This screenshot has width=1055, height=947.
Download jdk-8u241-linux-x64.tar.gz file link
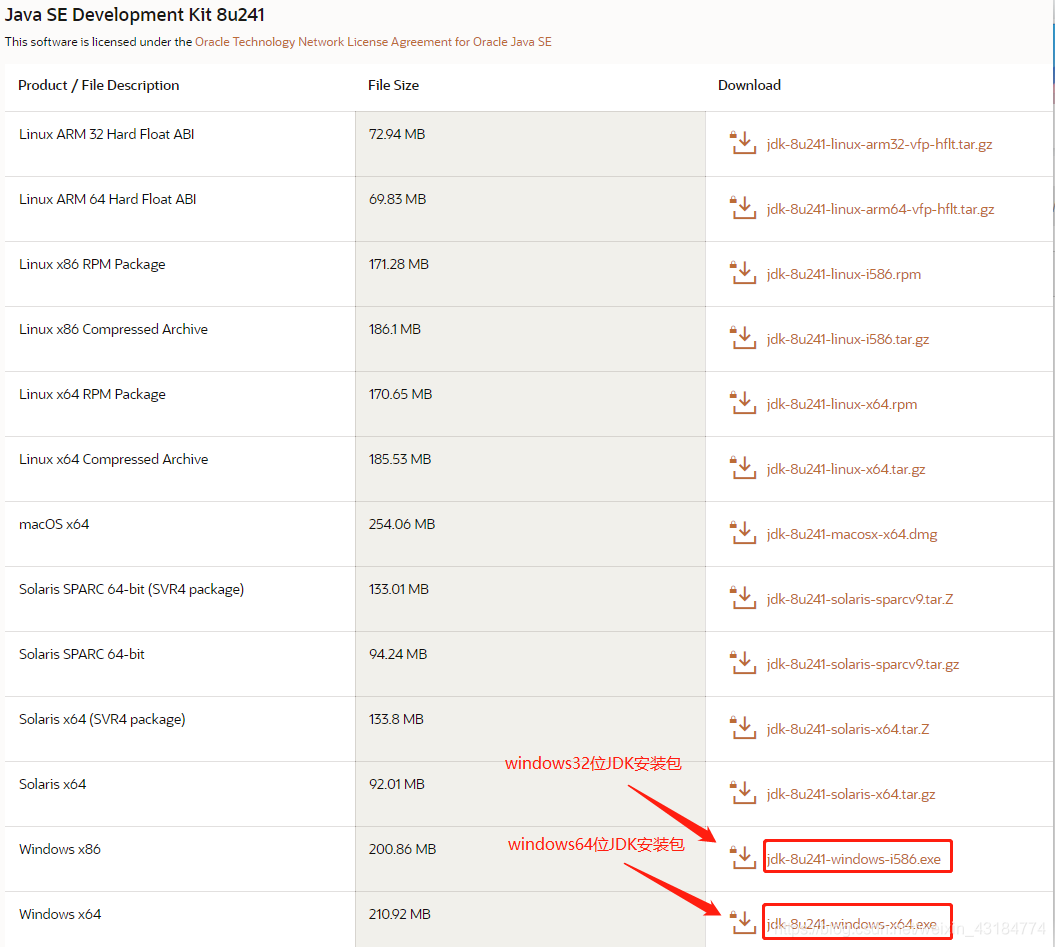(x=846, y=469)
